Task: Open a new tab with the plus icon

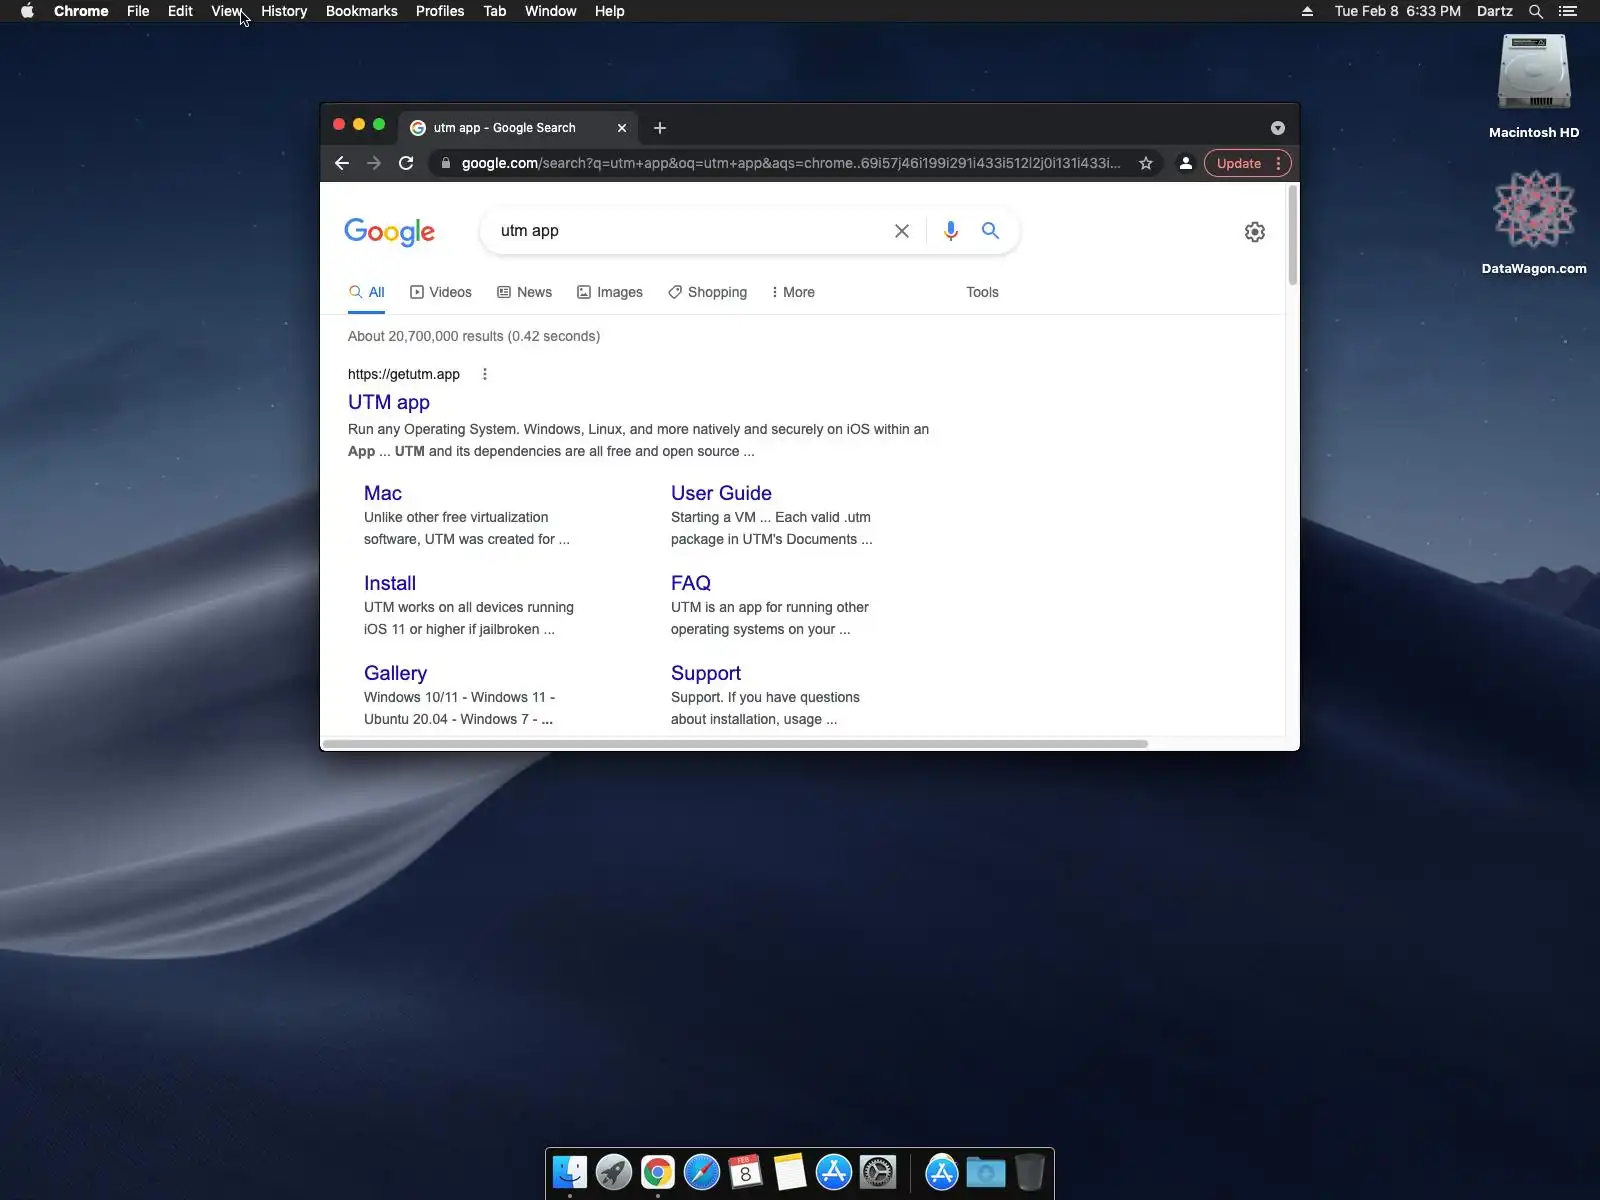Action: [660, 128]
